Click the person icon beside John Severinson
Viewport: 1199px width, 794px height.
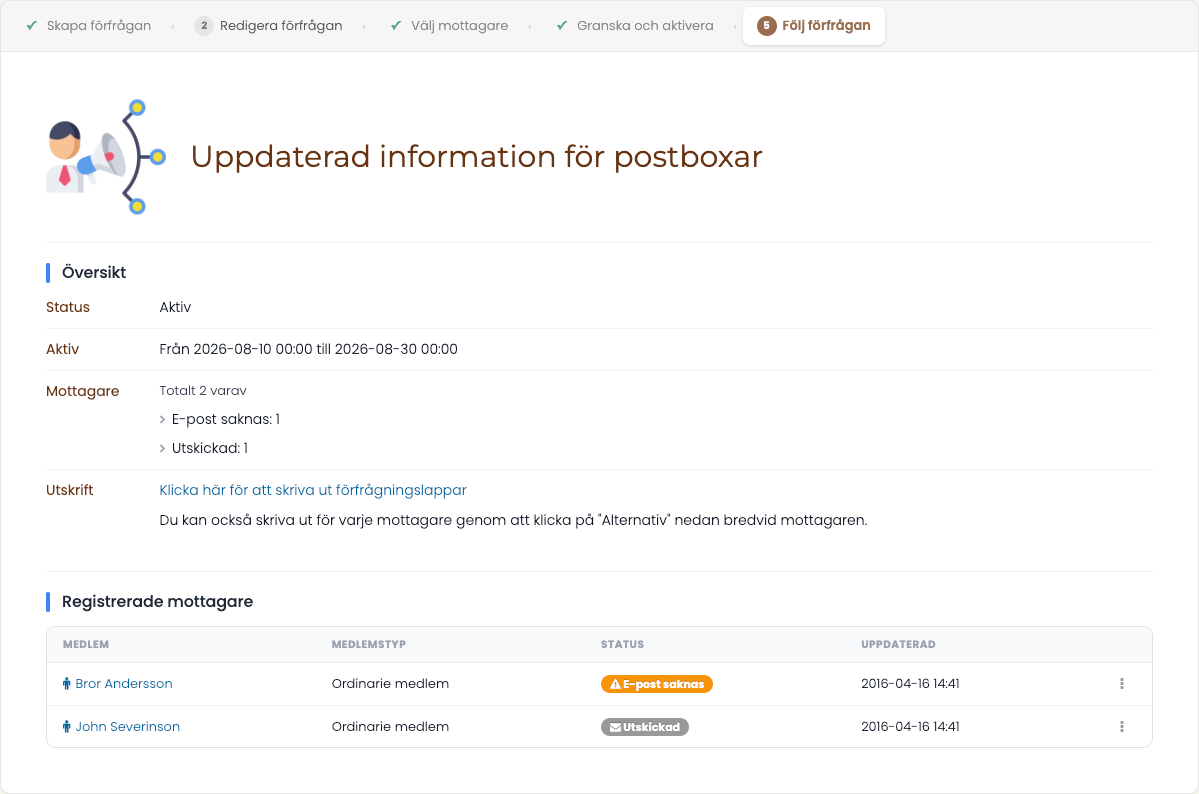coord(67,727)
